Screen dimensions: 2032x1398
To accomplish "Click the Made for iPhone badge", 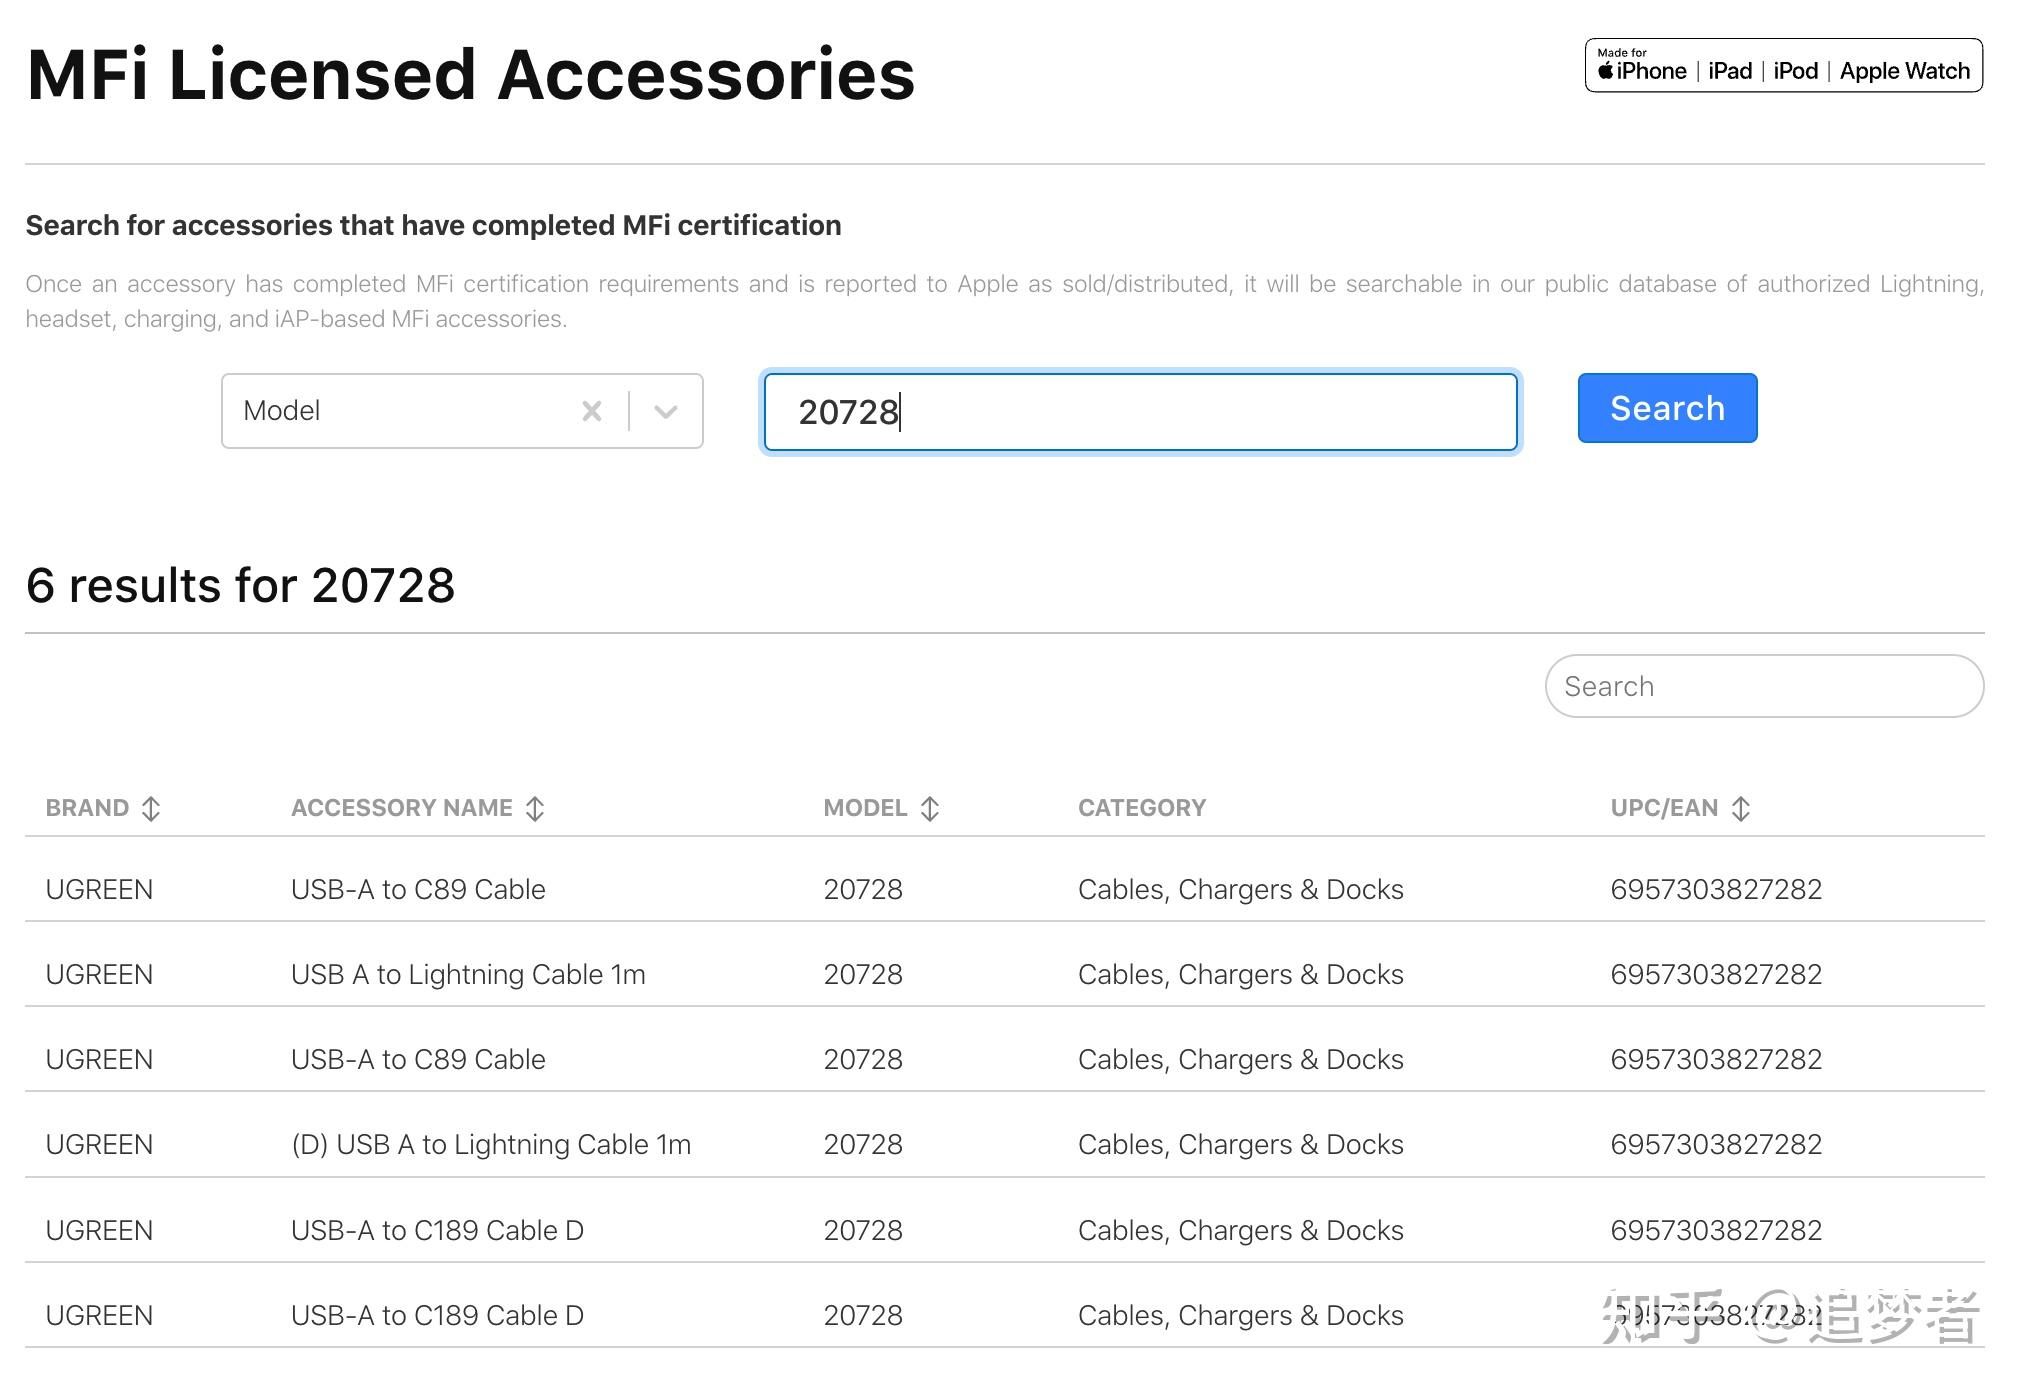I will point(1783,66).
